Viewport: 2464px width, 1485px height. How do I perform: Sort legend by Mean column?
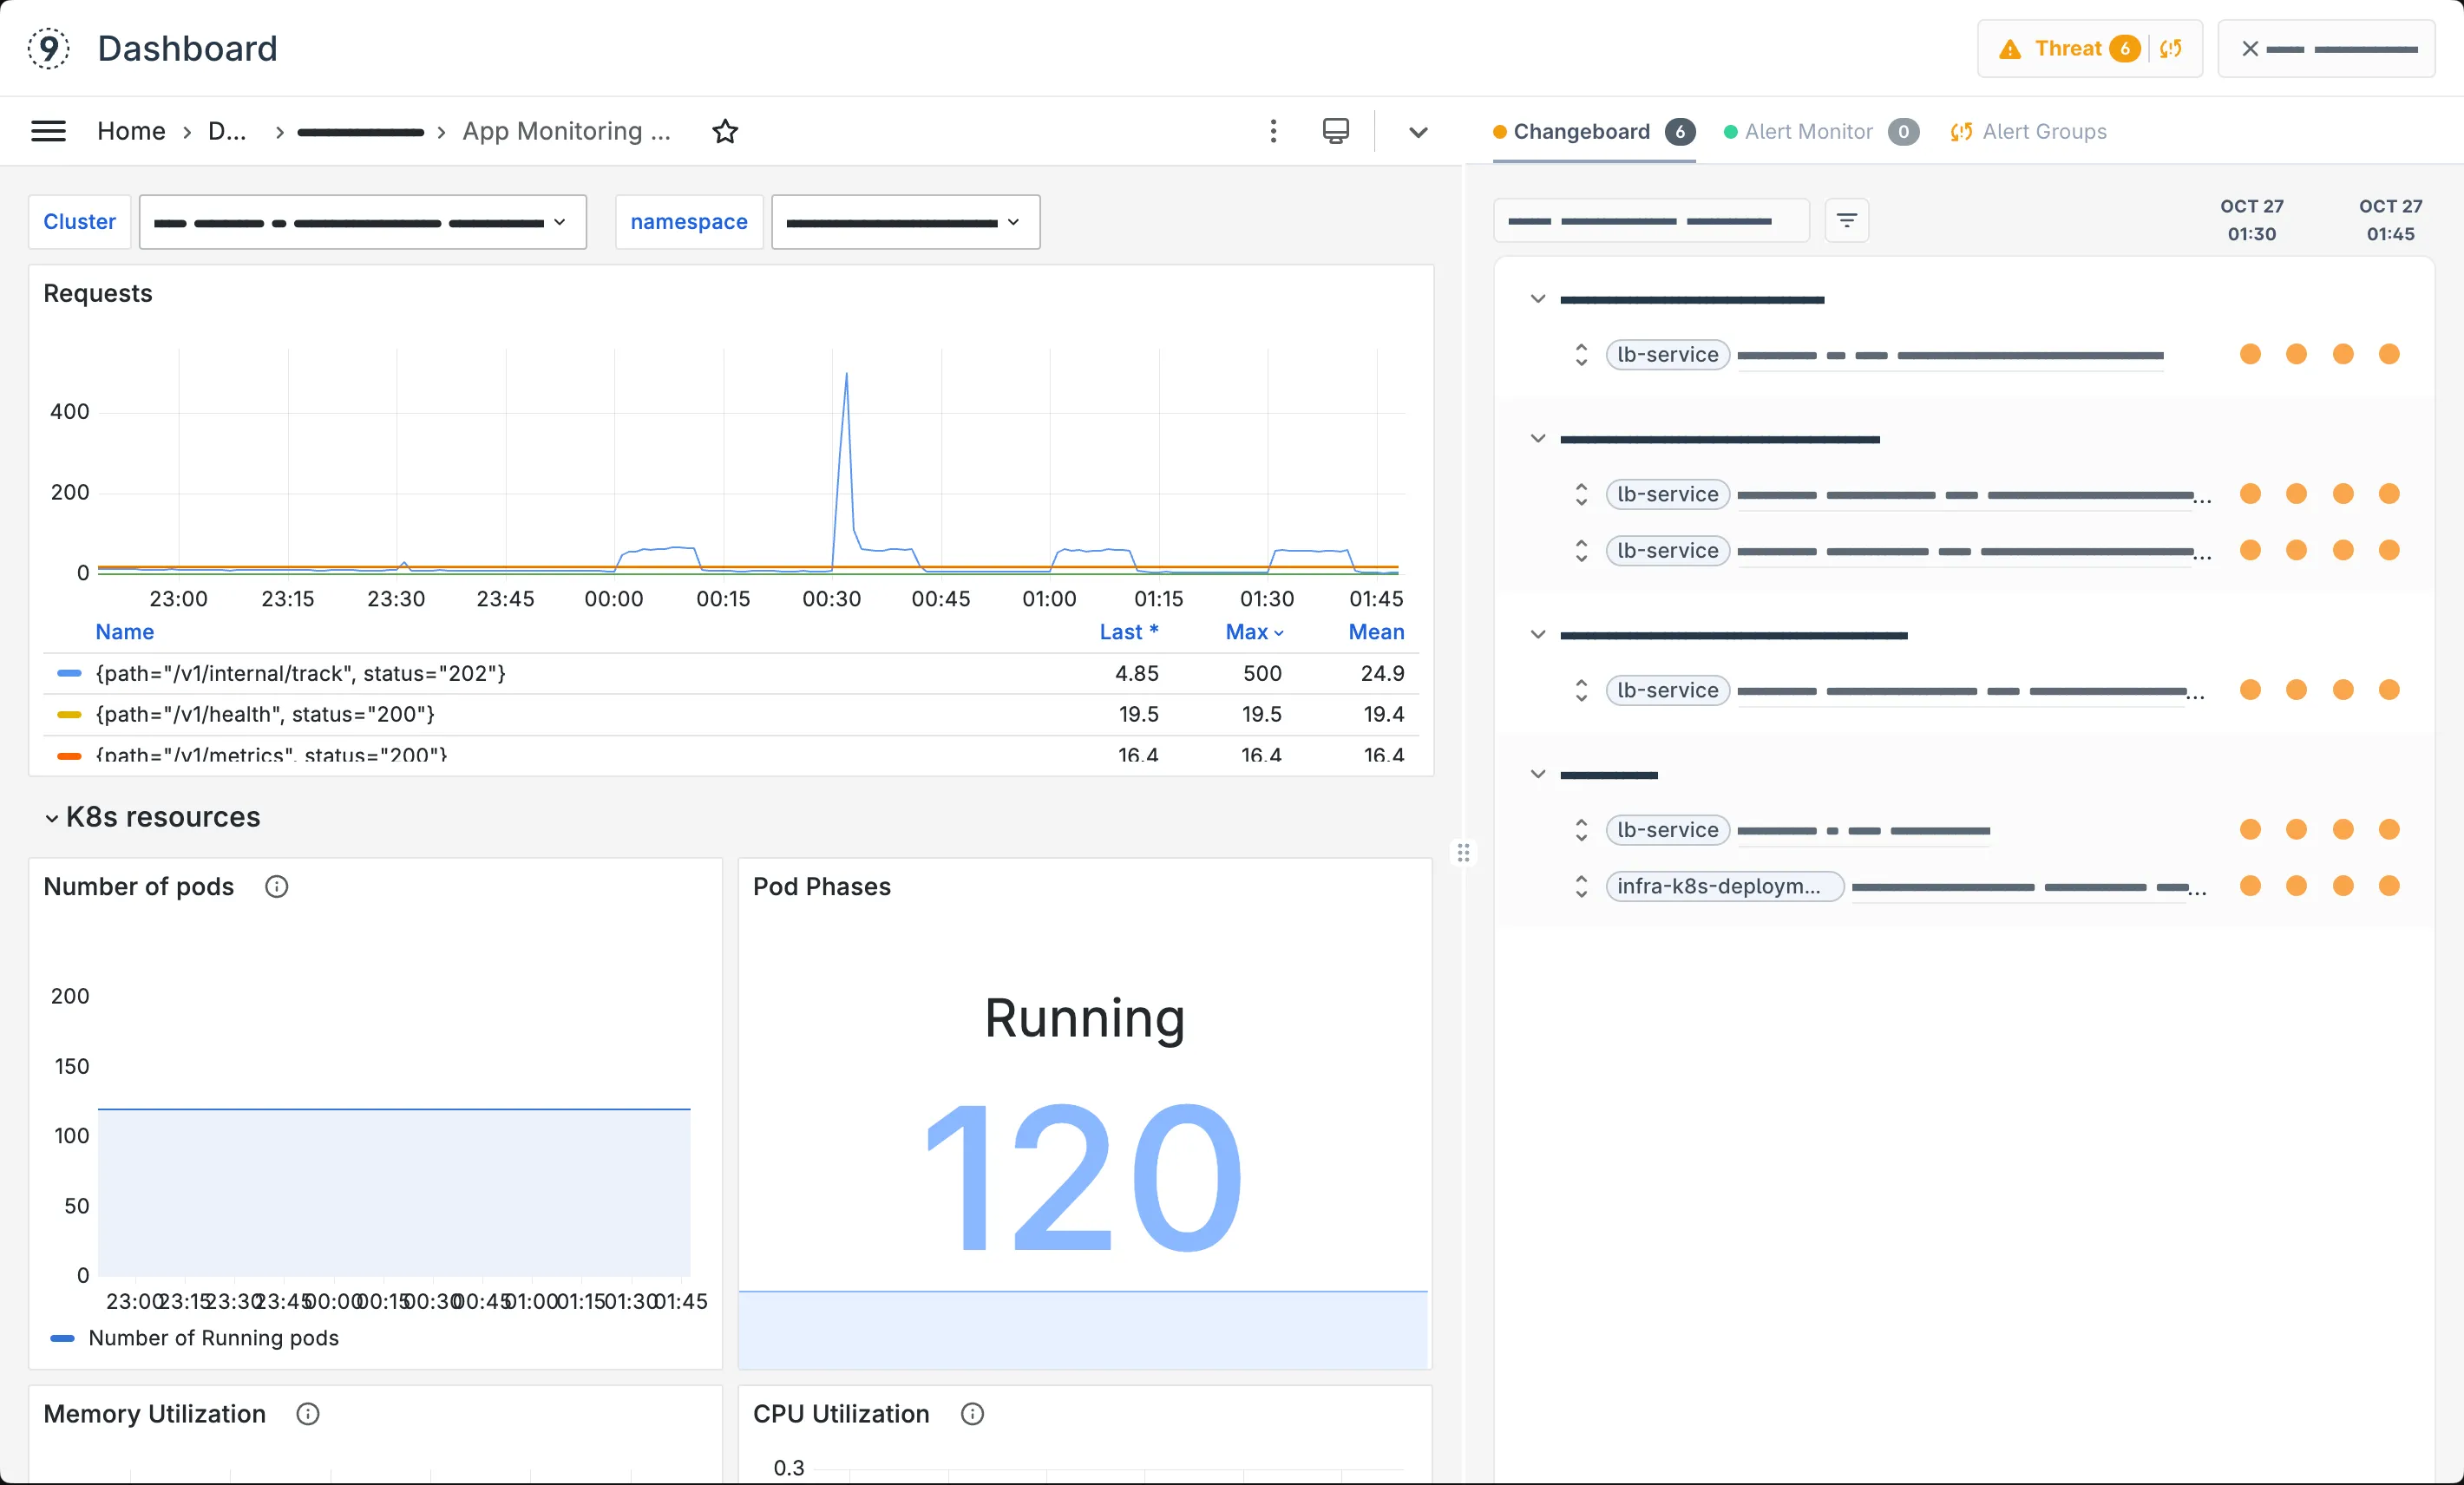coord(1376,632)
